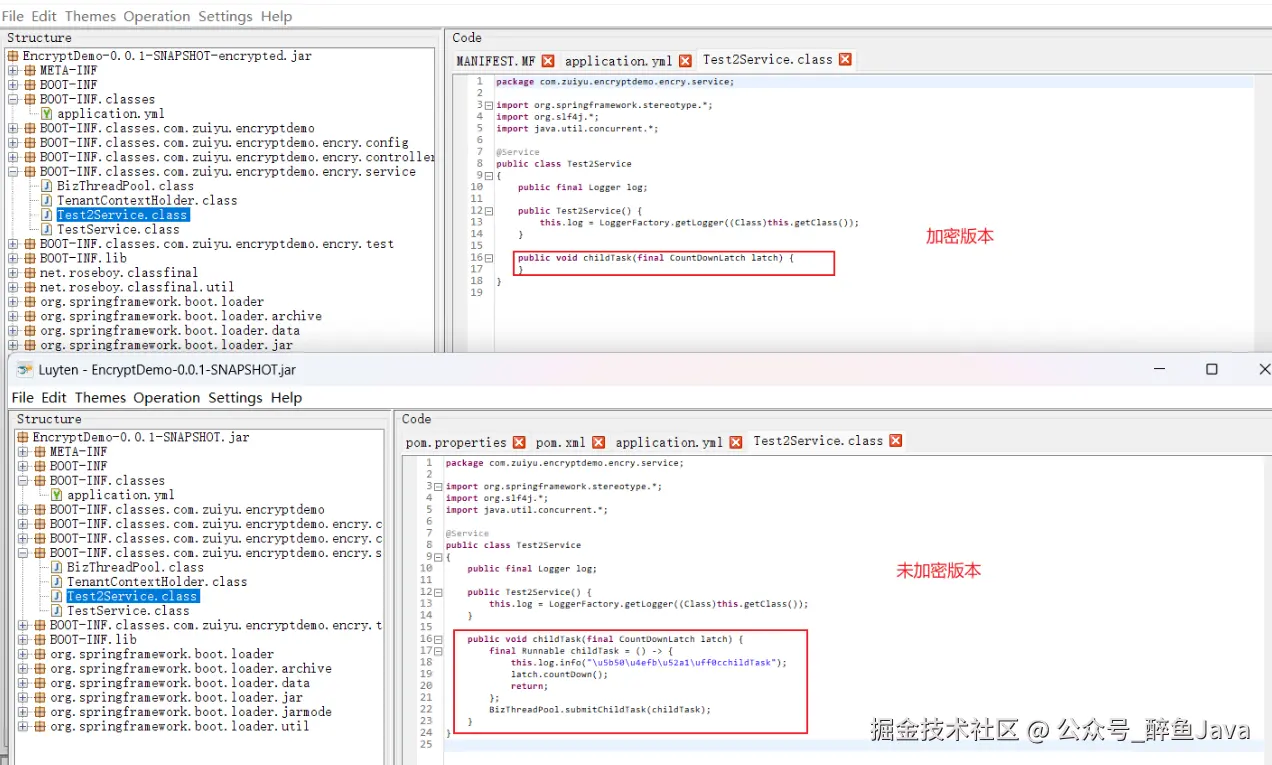
Task: Click TestService.class file icon in SNAPSHOT.jar tree
Action: click(57, 610)
